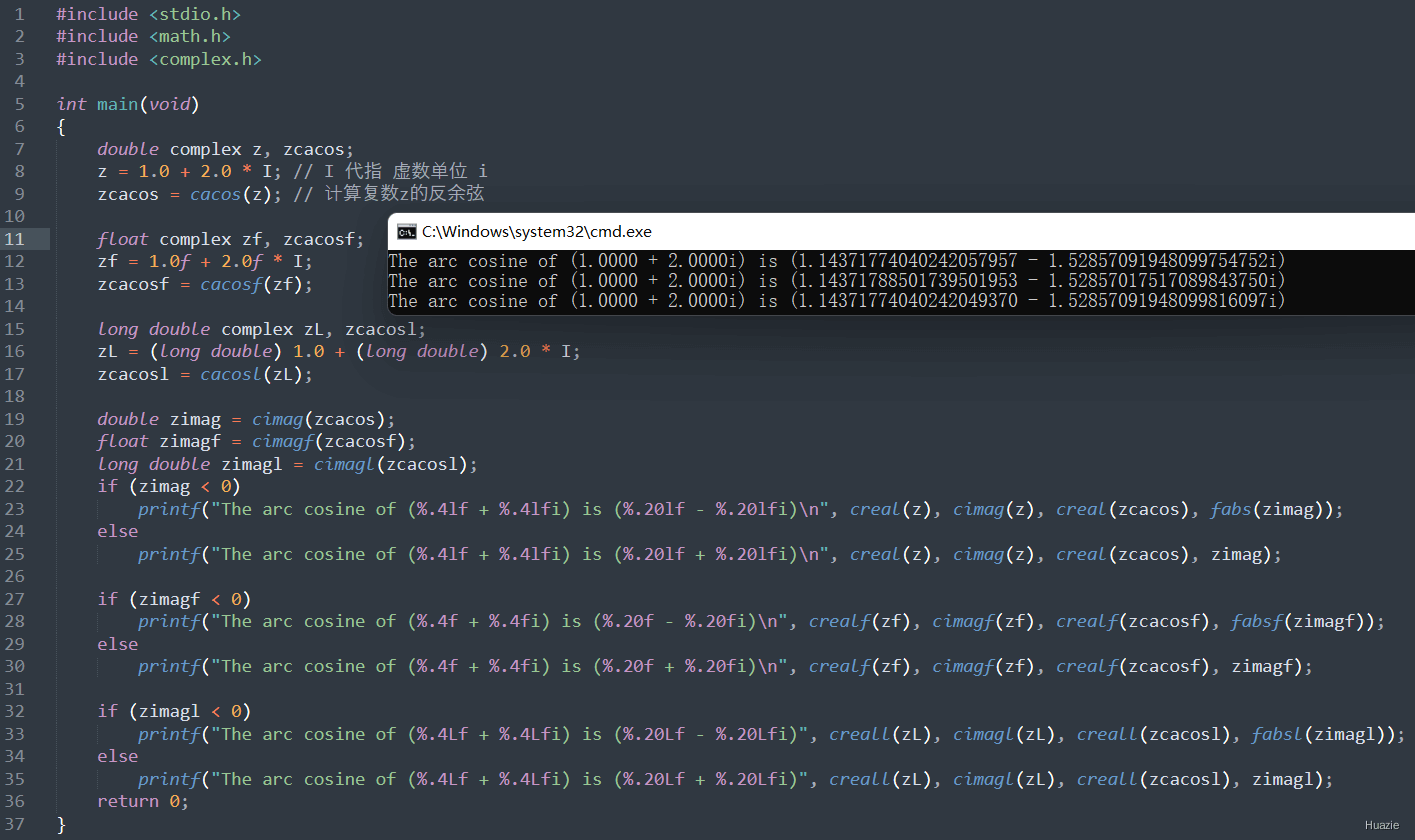Place cursor on #include <math.h> line
The height and width of the screenshot is (840, 1415).
143,36
